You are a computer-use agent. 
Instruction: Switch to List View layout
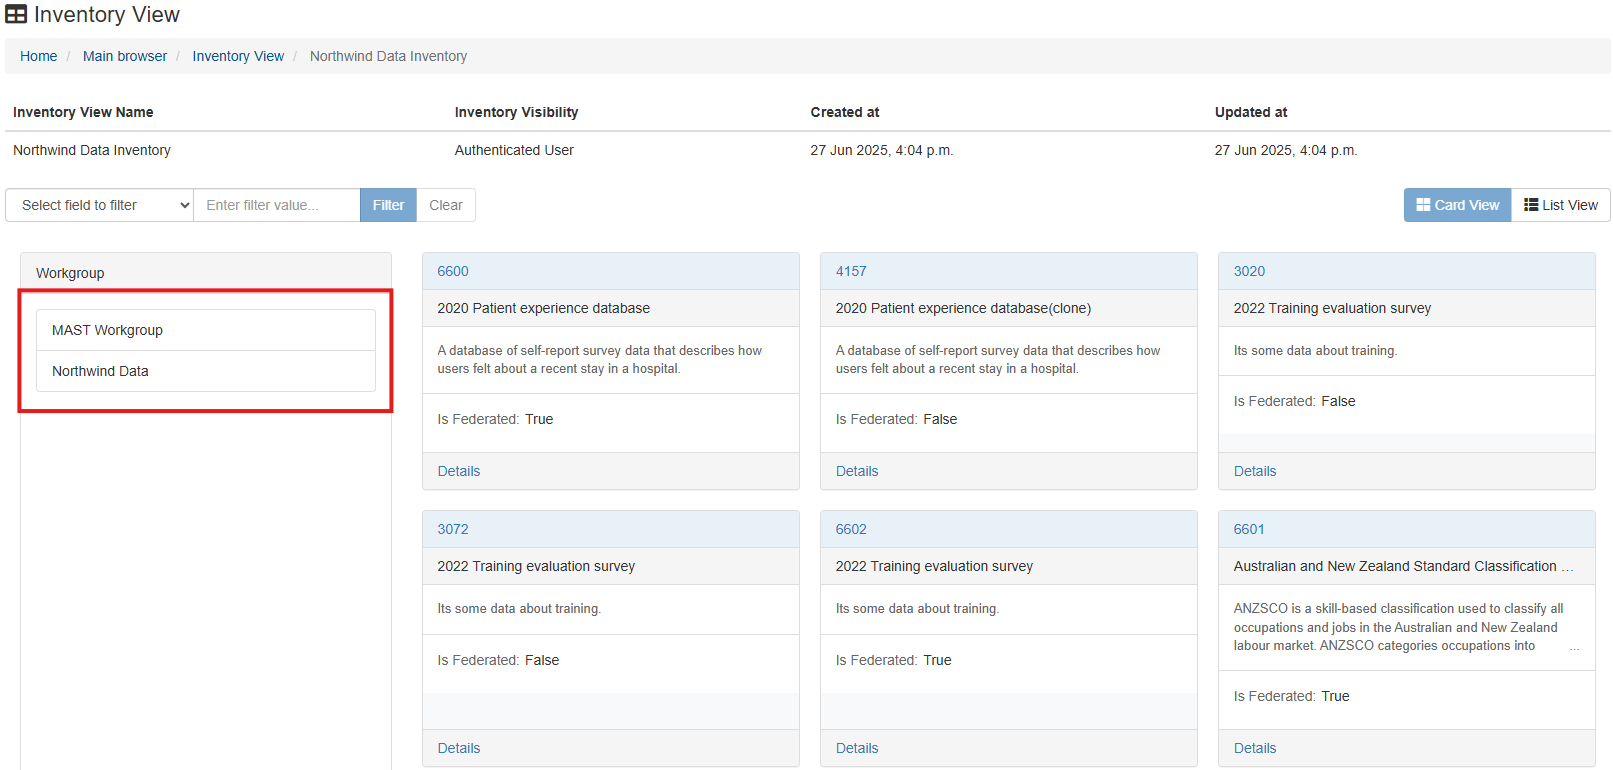[1560, 205]
